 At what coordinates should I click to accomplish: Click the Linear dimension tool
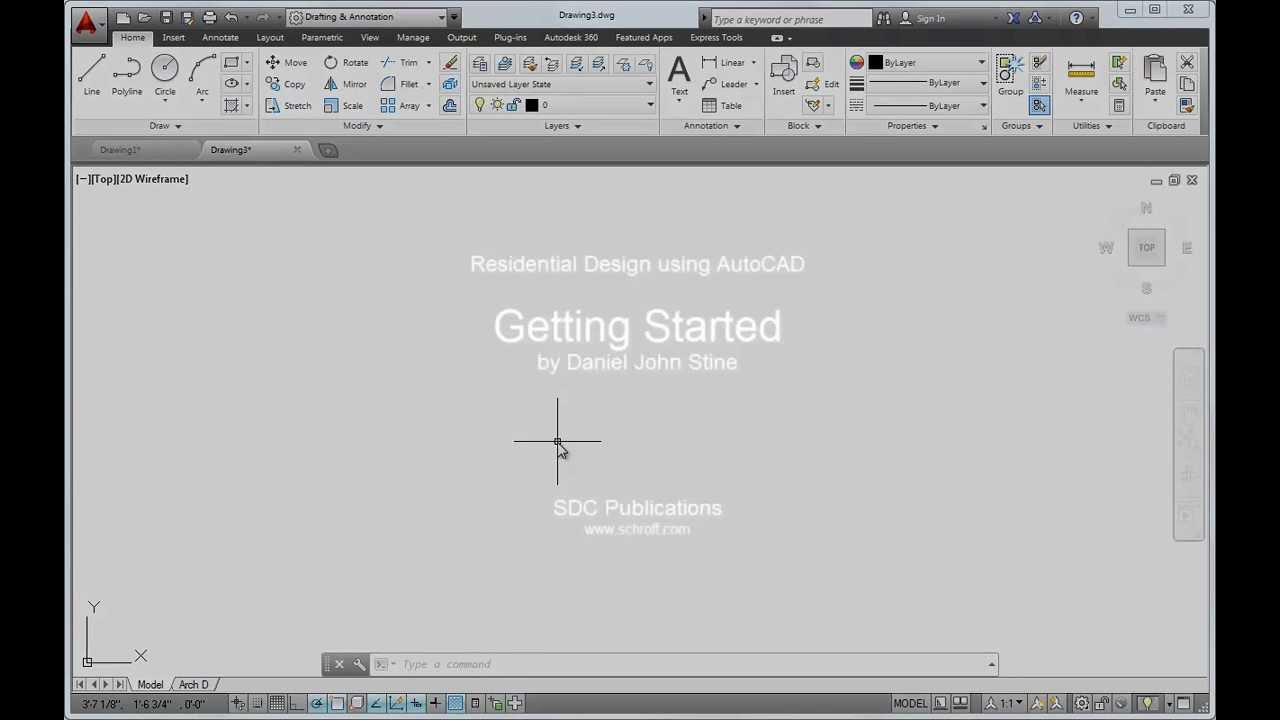(723, 62)
